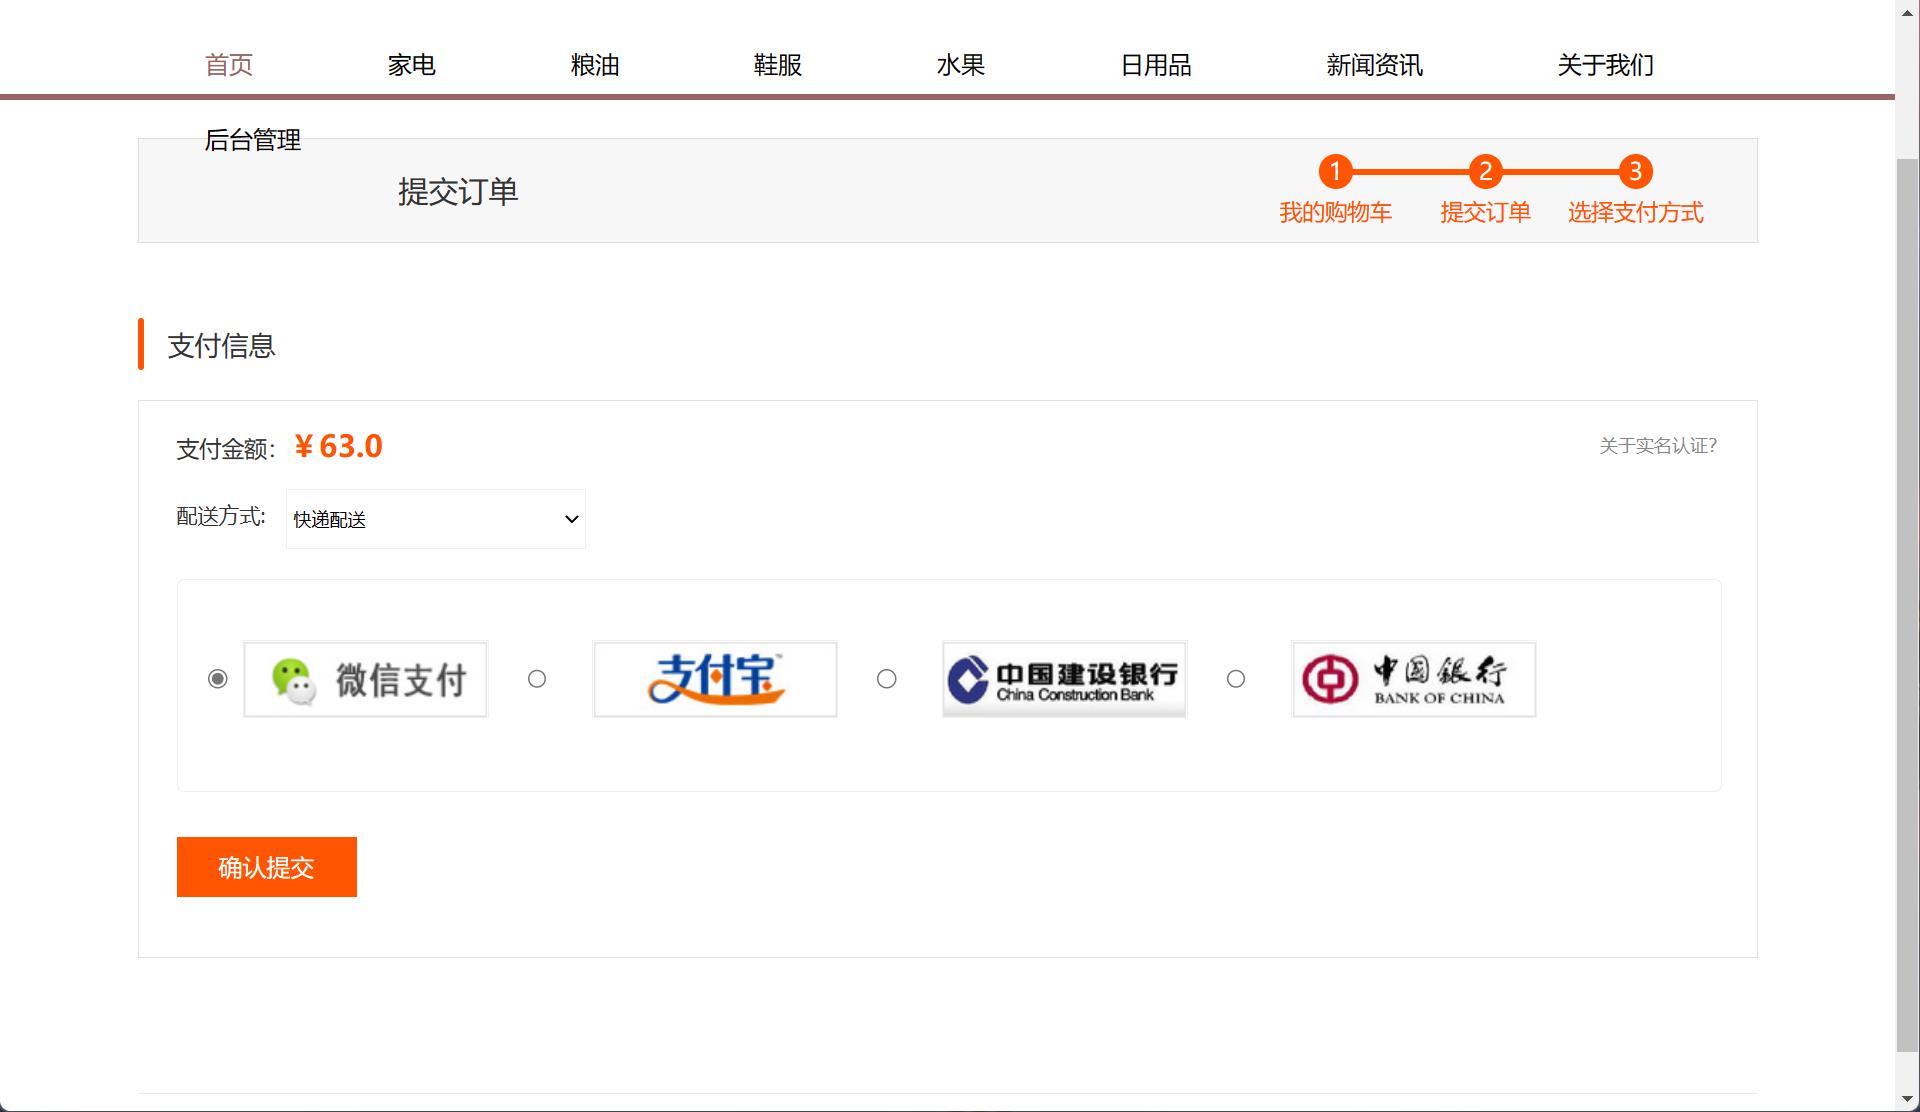The image size is (1920, 1112).
Task: Click the scrollbar down arrow
Action: click(x=1906, y=1098)
